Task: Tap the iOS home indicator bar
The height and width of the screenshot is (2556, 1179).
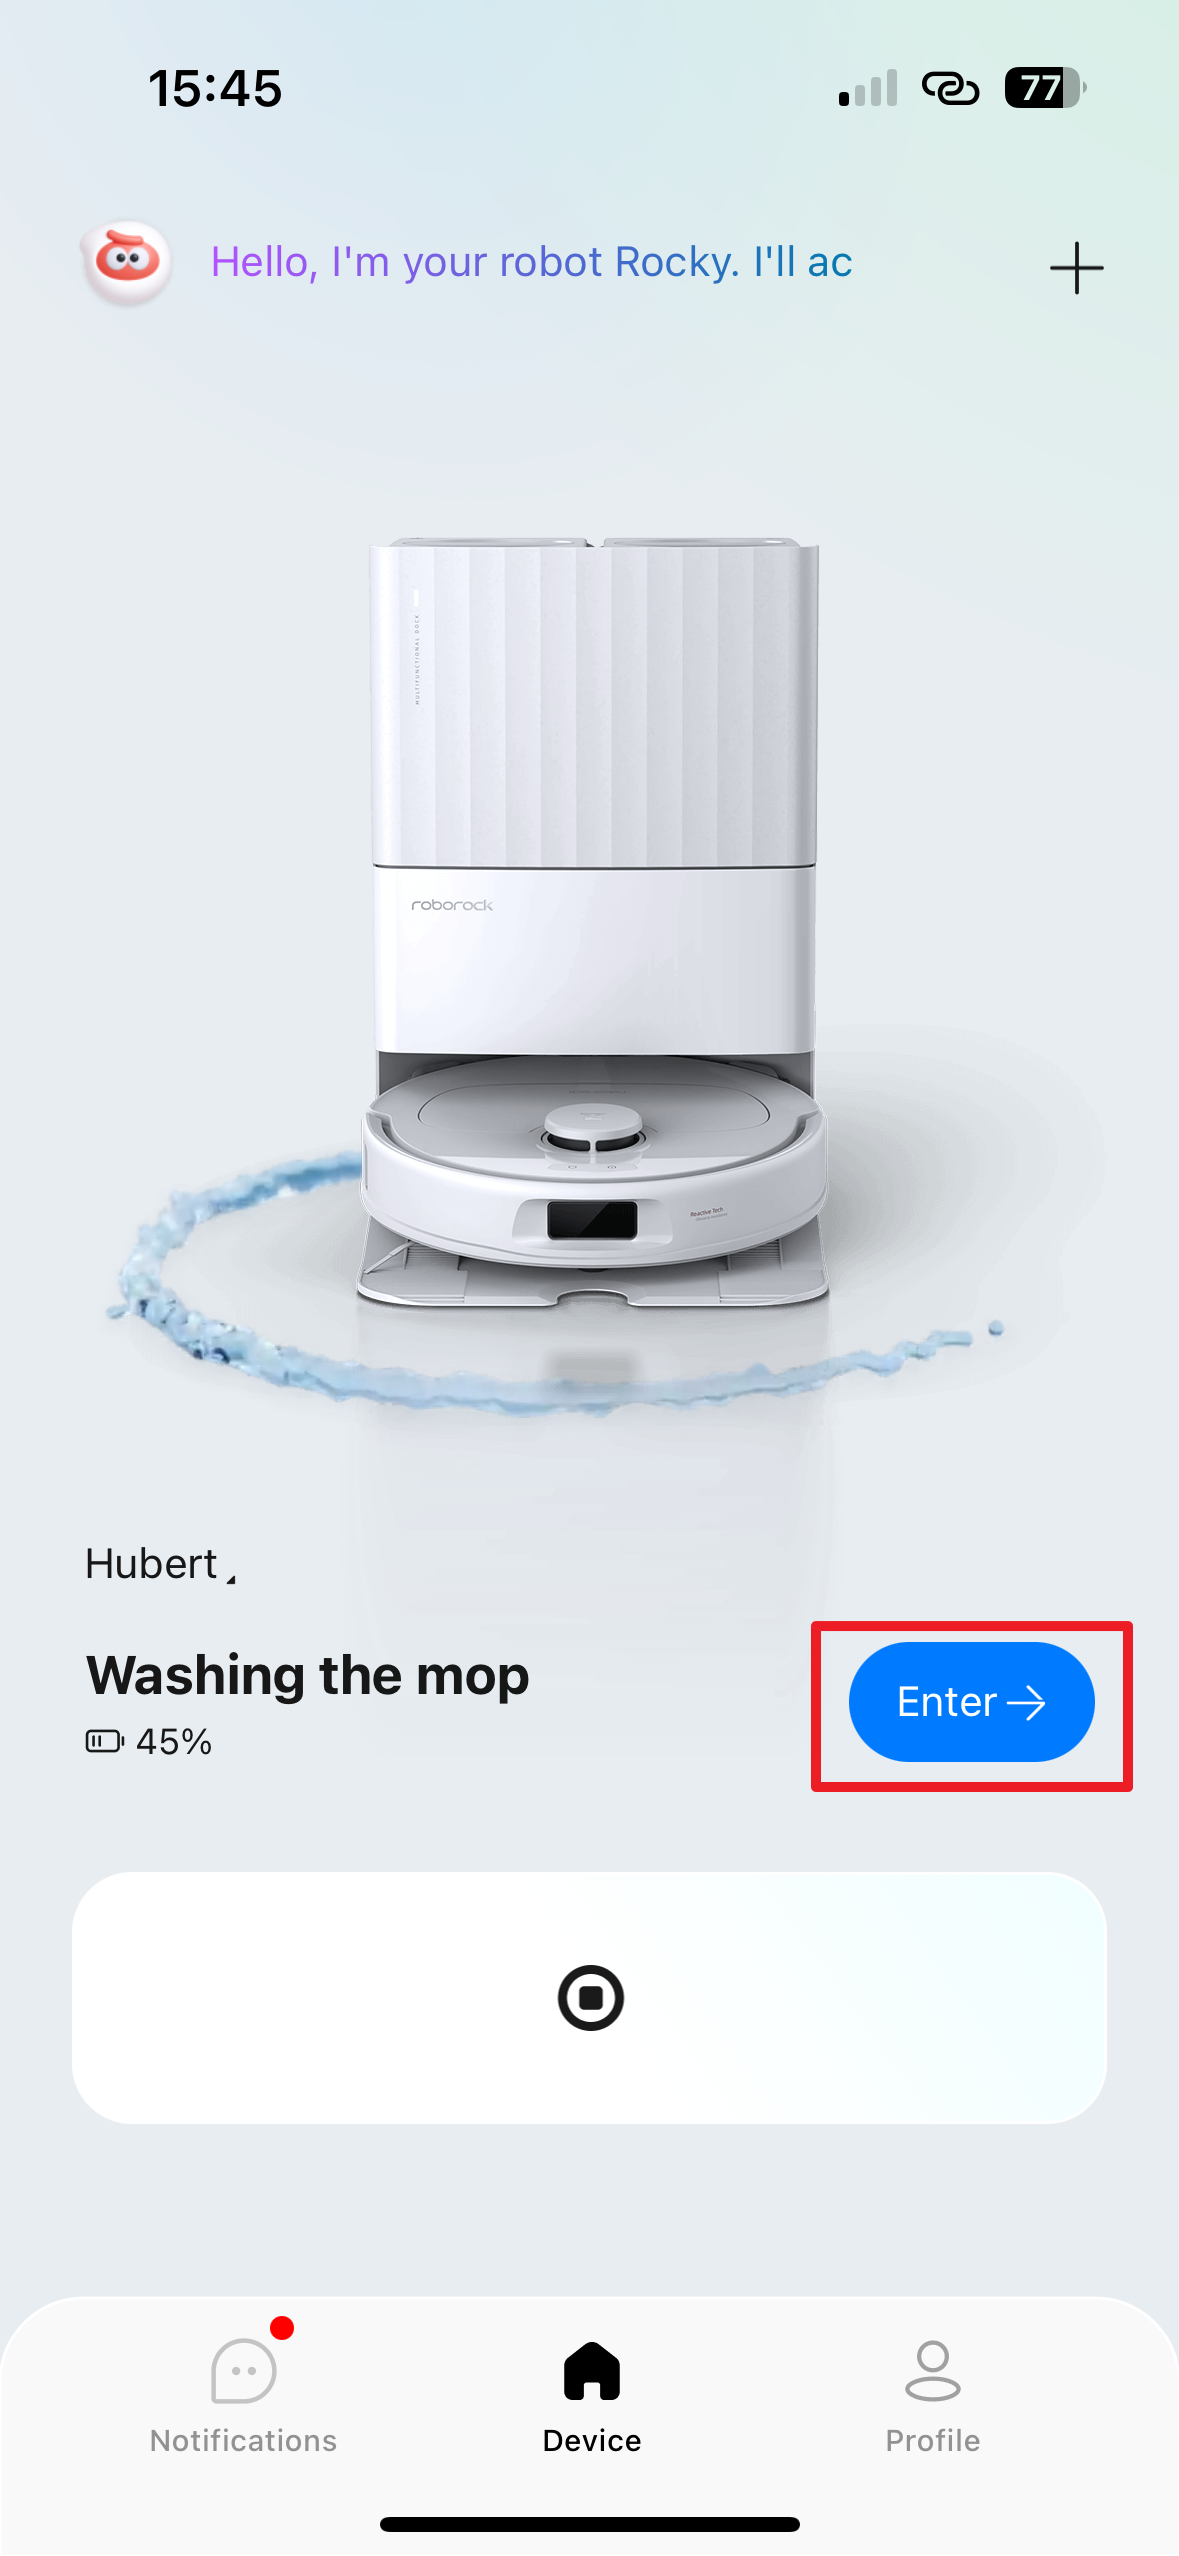Action: point(589,2524)
